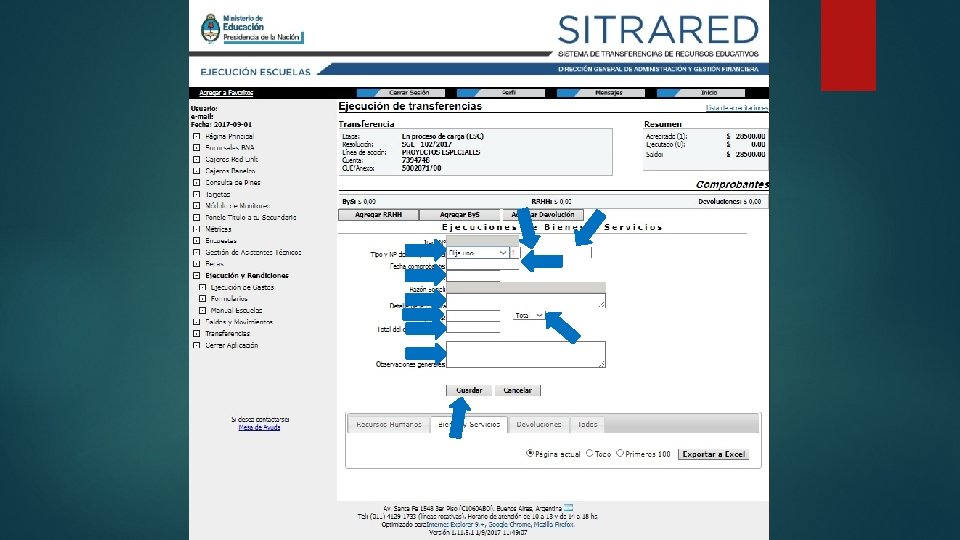Select the Primeros 100 radio button

click(x=620, y=454)
